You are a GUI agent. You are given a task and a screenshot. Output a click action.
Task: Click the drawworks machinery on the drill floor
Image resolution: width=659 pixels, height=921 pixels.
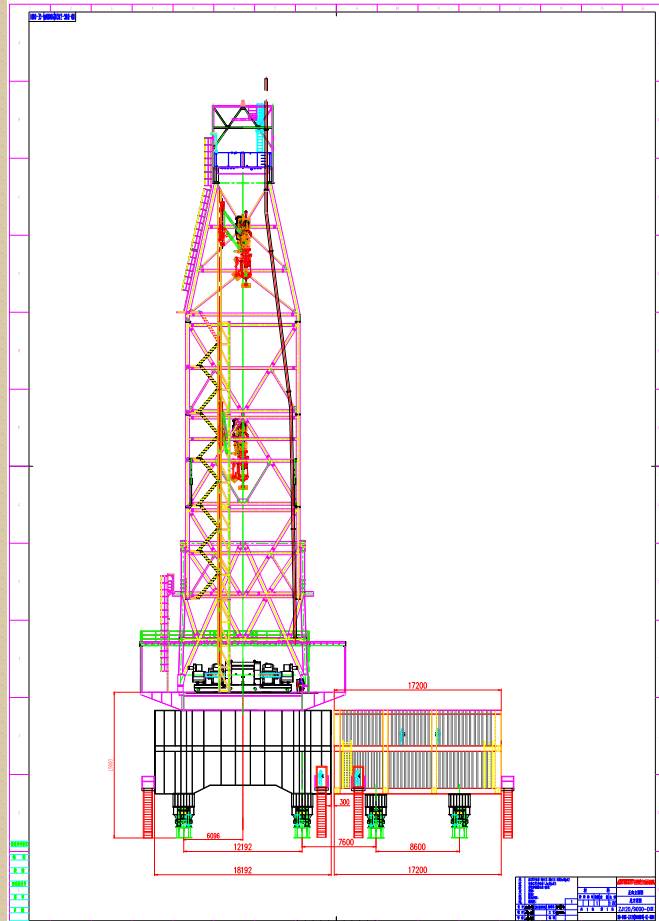(x=246, y=677)
